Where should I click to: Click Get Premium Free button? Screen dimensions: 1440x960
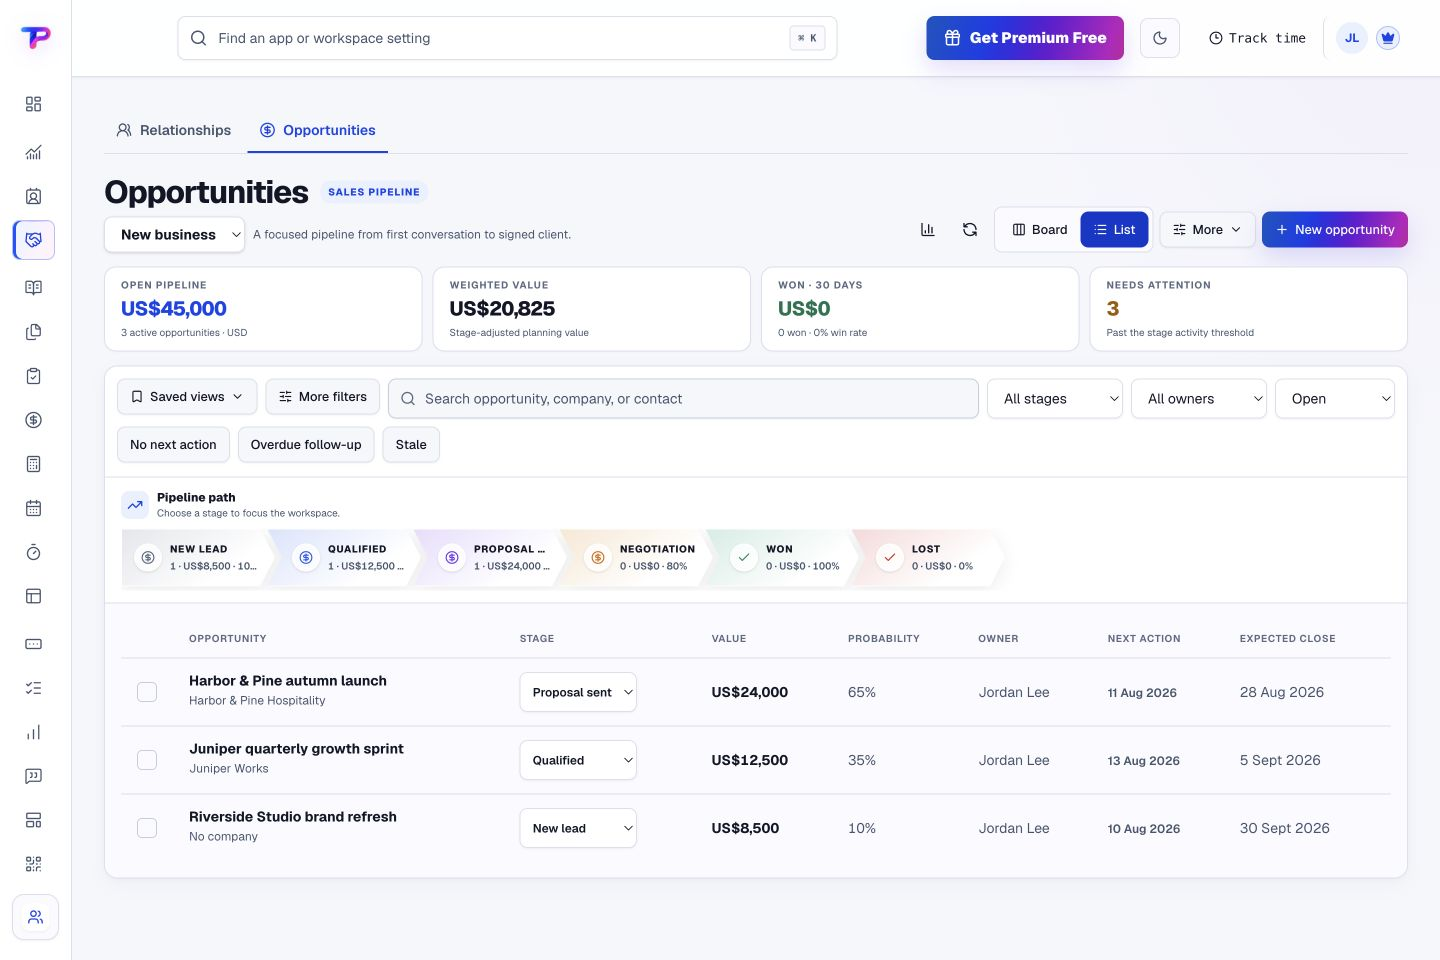point(1025,38)
